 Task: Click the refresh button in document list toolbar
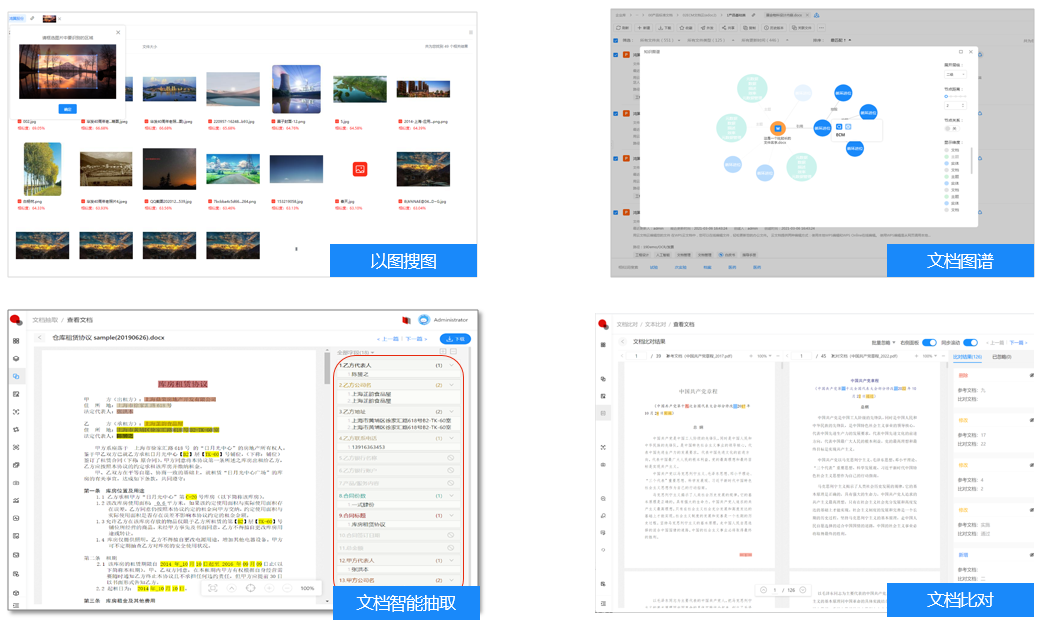tap(623, 27)
